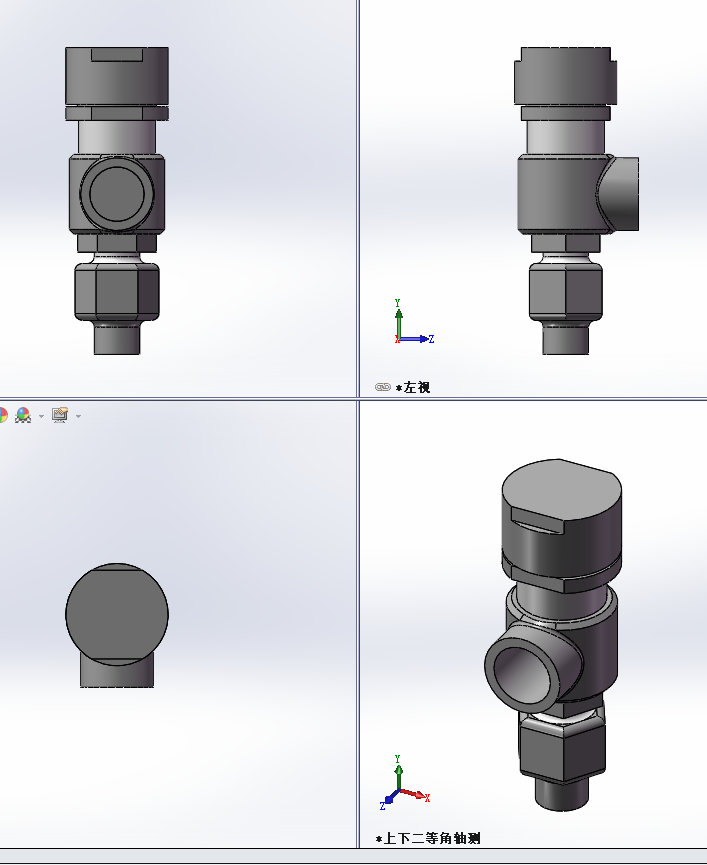
Task: Select the valve model in isometric view
Action: [554, 634]
